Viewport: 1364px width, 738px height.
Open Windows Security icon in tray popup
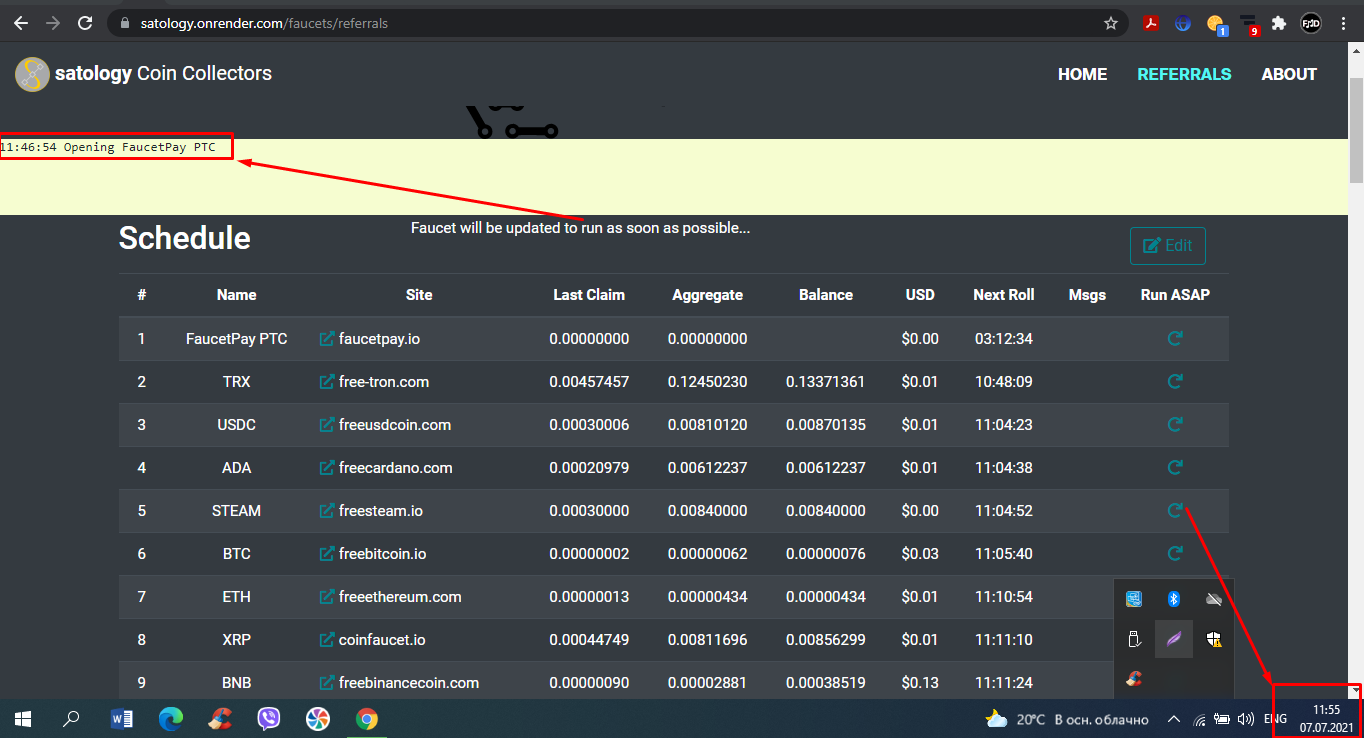tap(1213, 639)
